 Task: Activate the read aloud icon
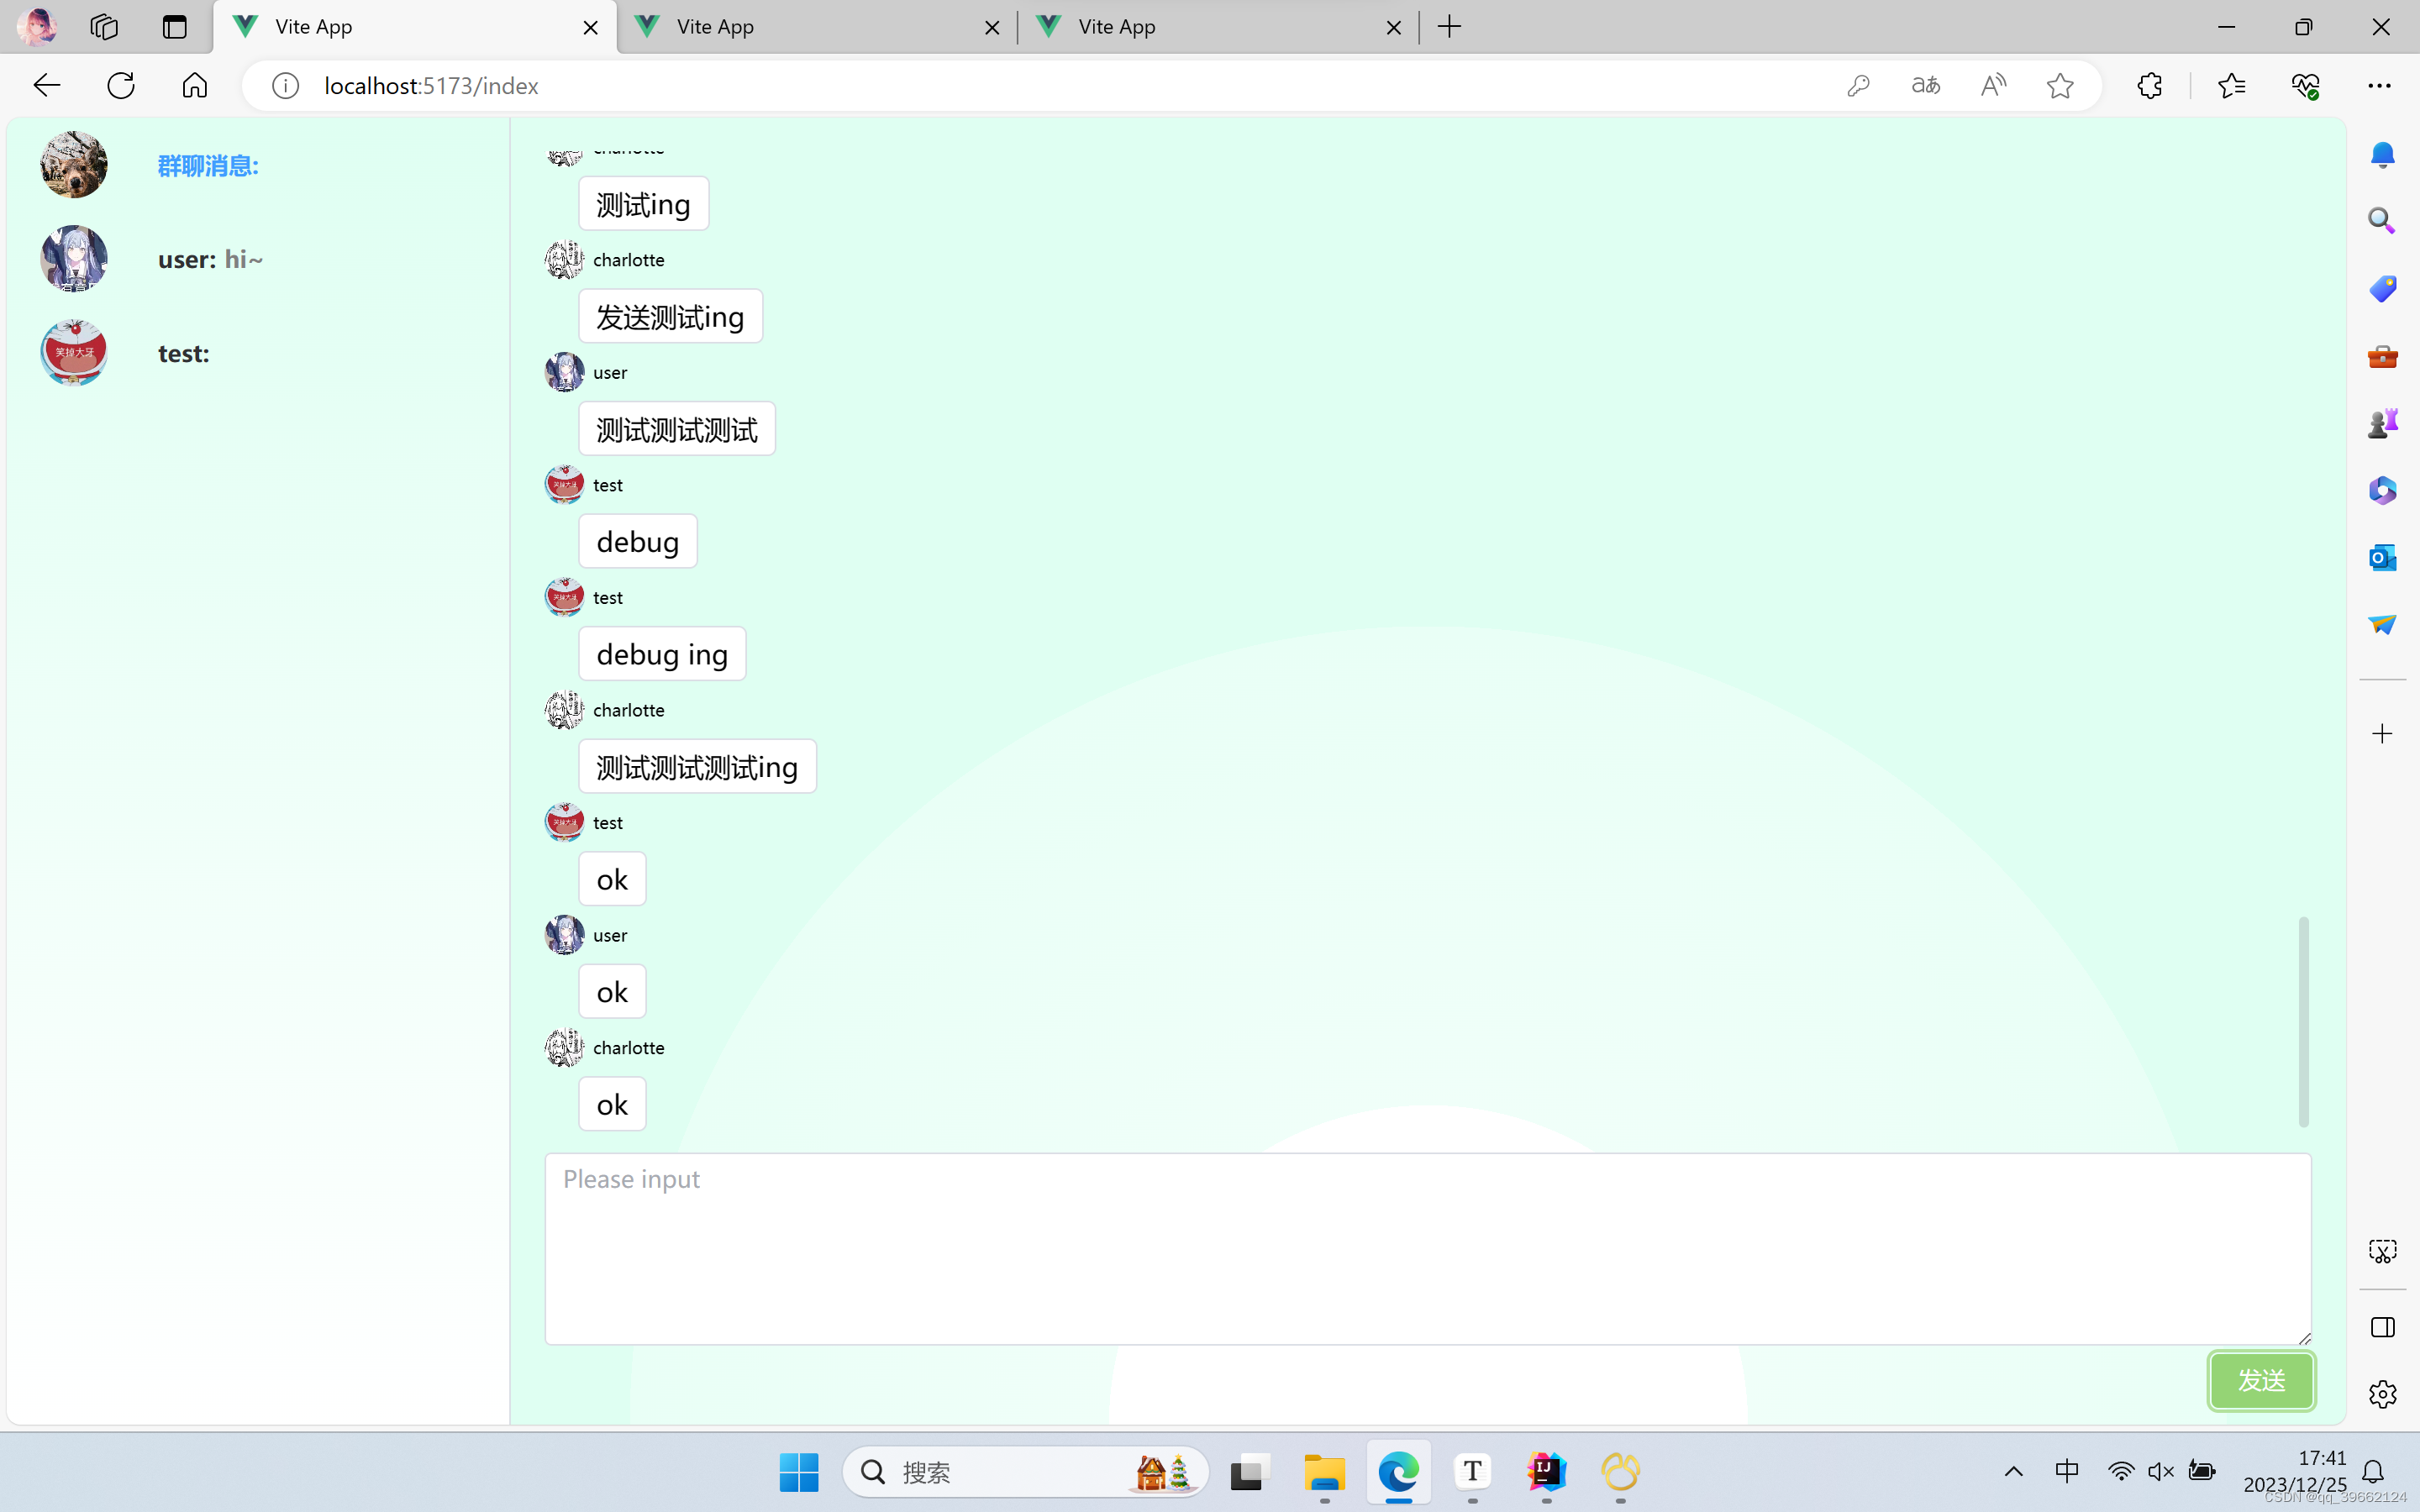(1993, 86)
